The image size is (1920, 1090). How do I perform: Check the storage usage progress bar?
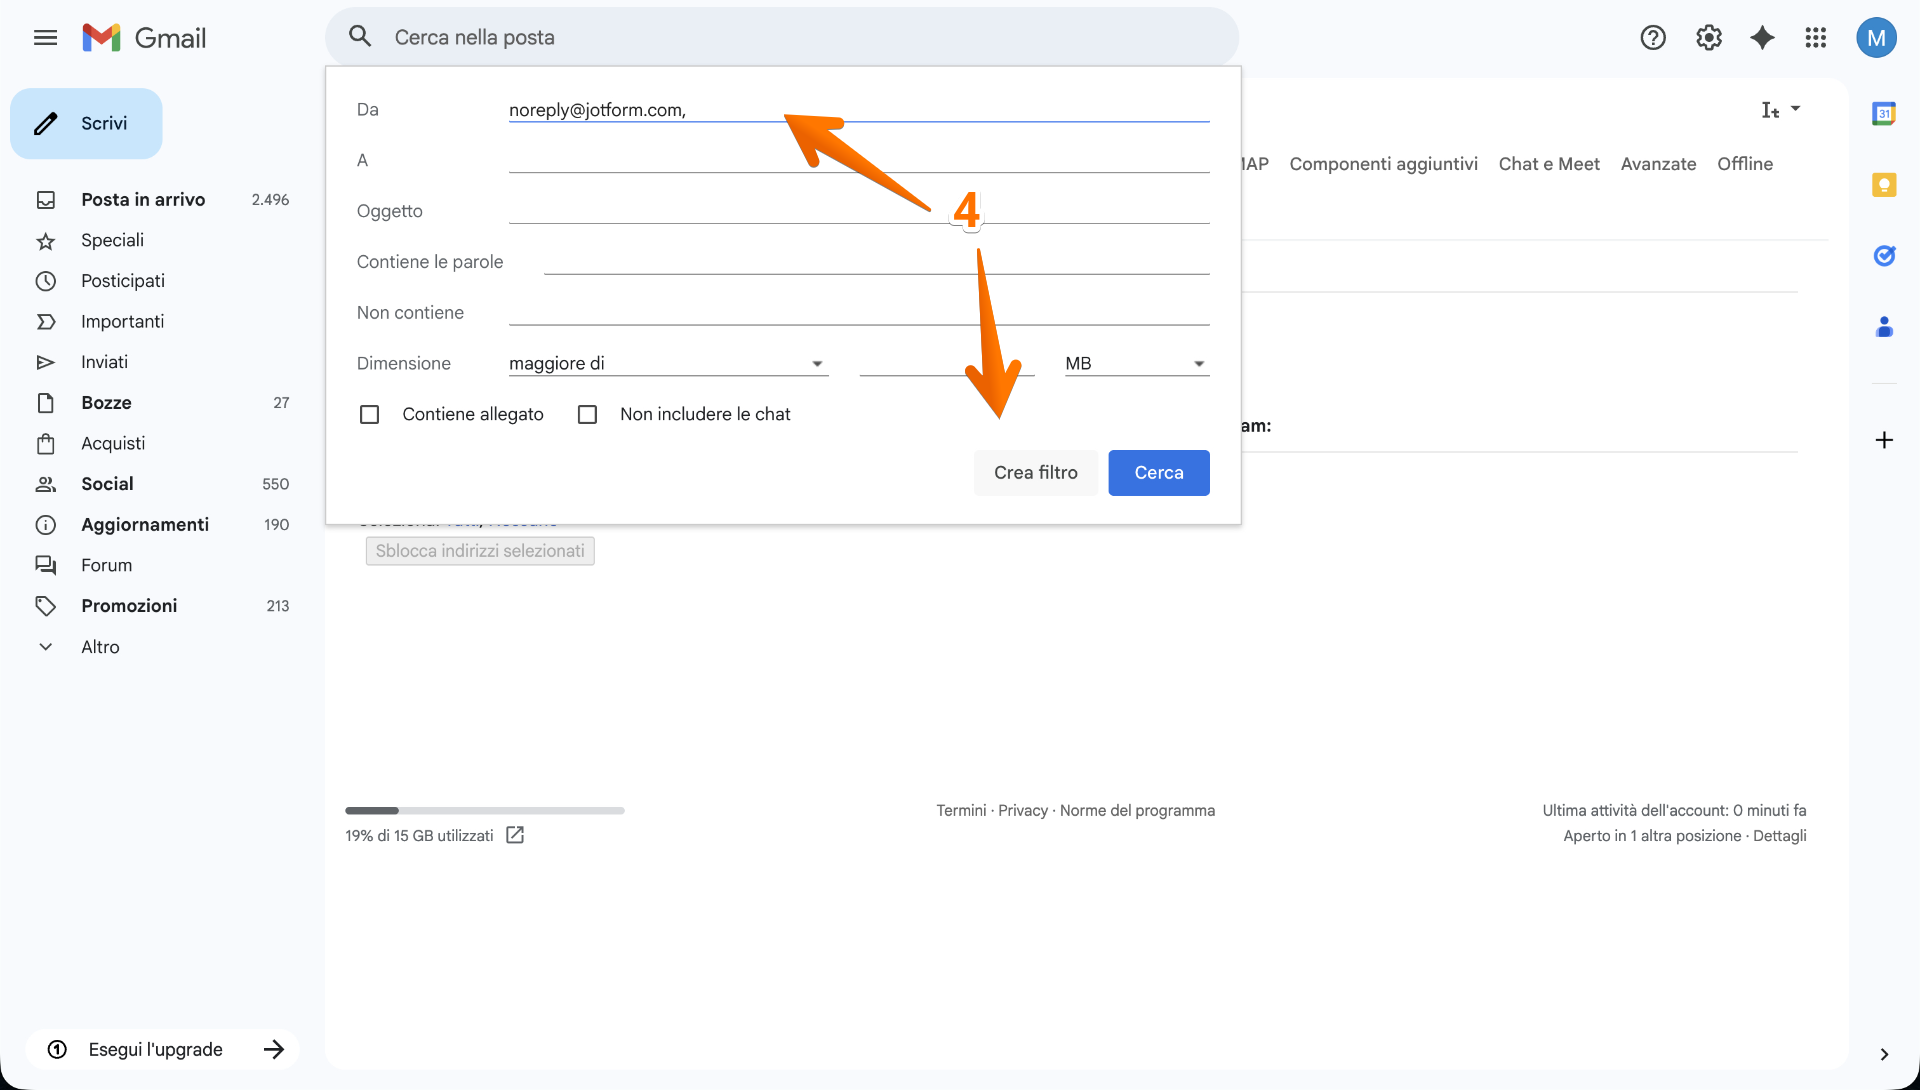pyautogui.click(x=484, y=810)
